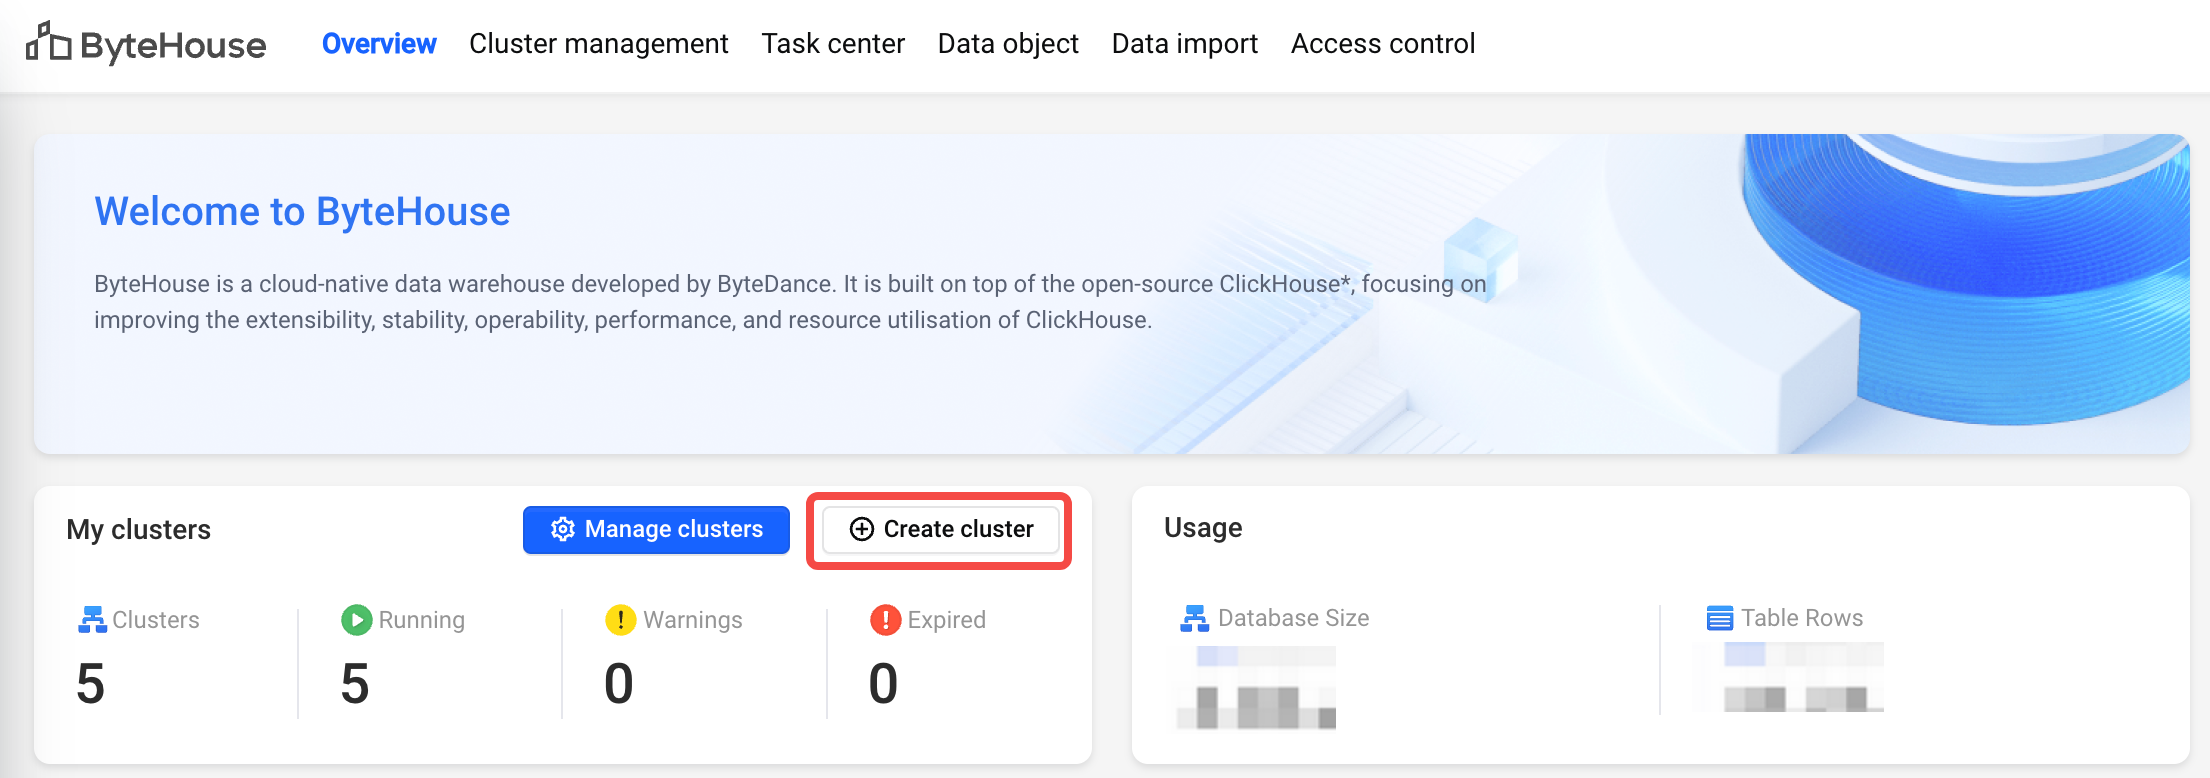Click the Running clusters count
This screenshot has width=2210, height=778.
pyautogui.click(x=355, y=684)
